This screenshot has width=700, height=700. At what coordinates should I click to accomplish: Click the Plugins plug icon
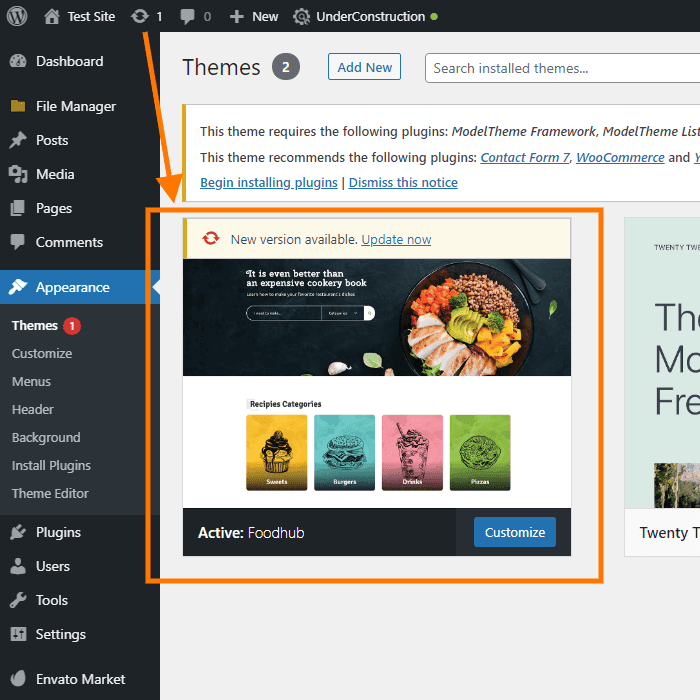[18, 532]
